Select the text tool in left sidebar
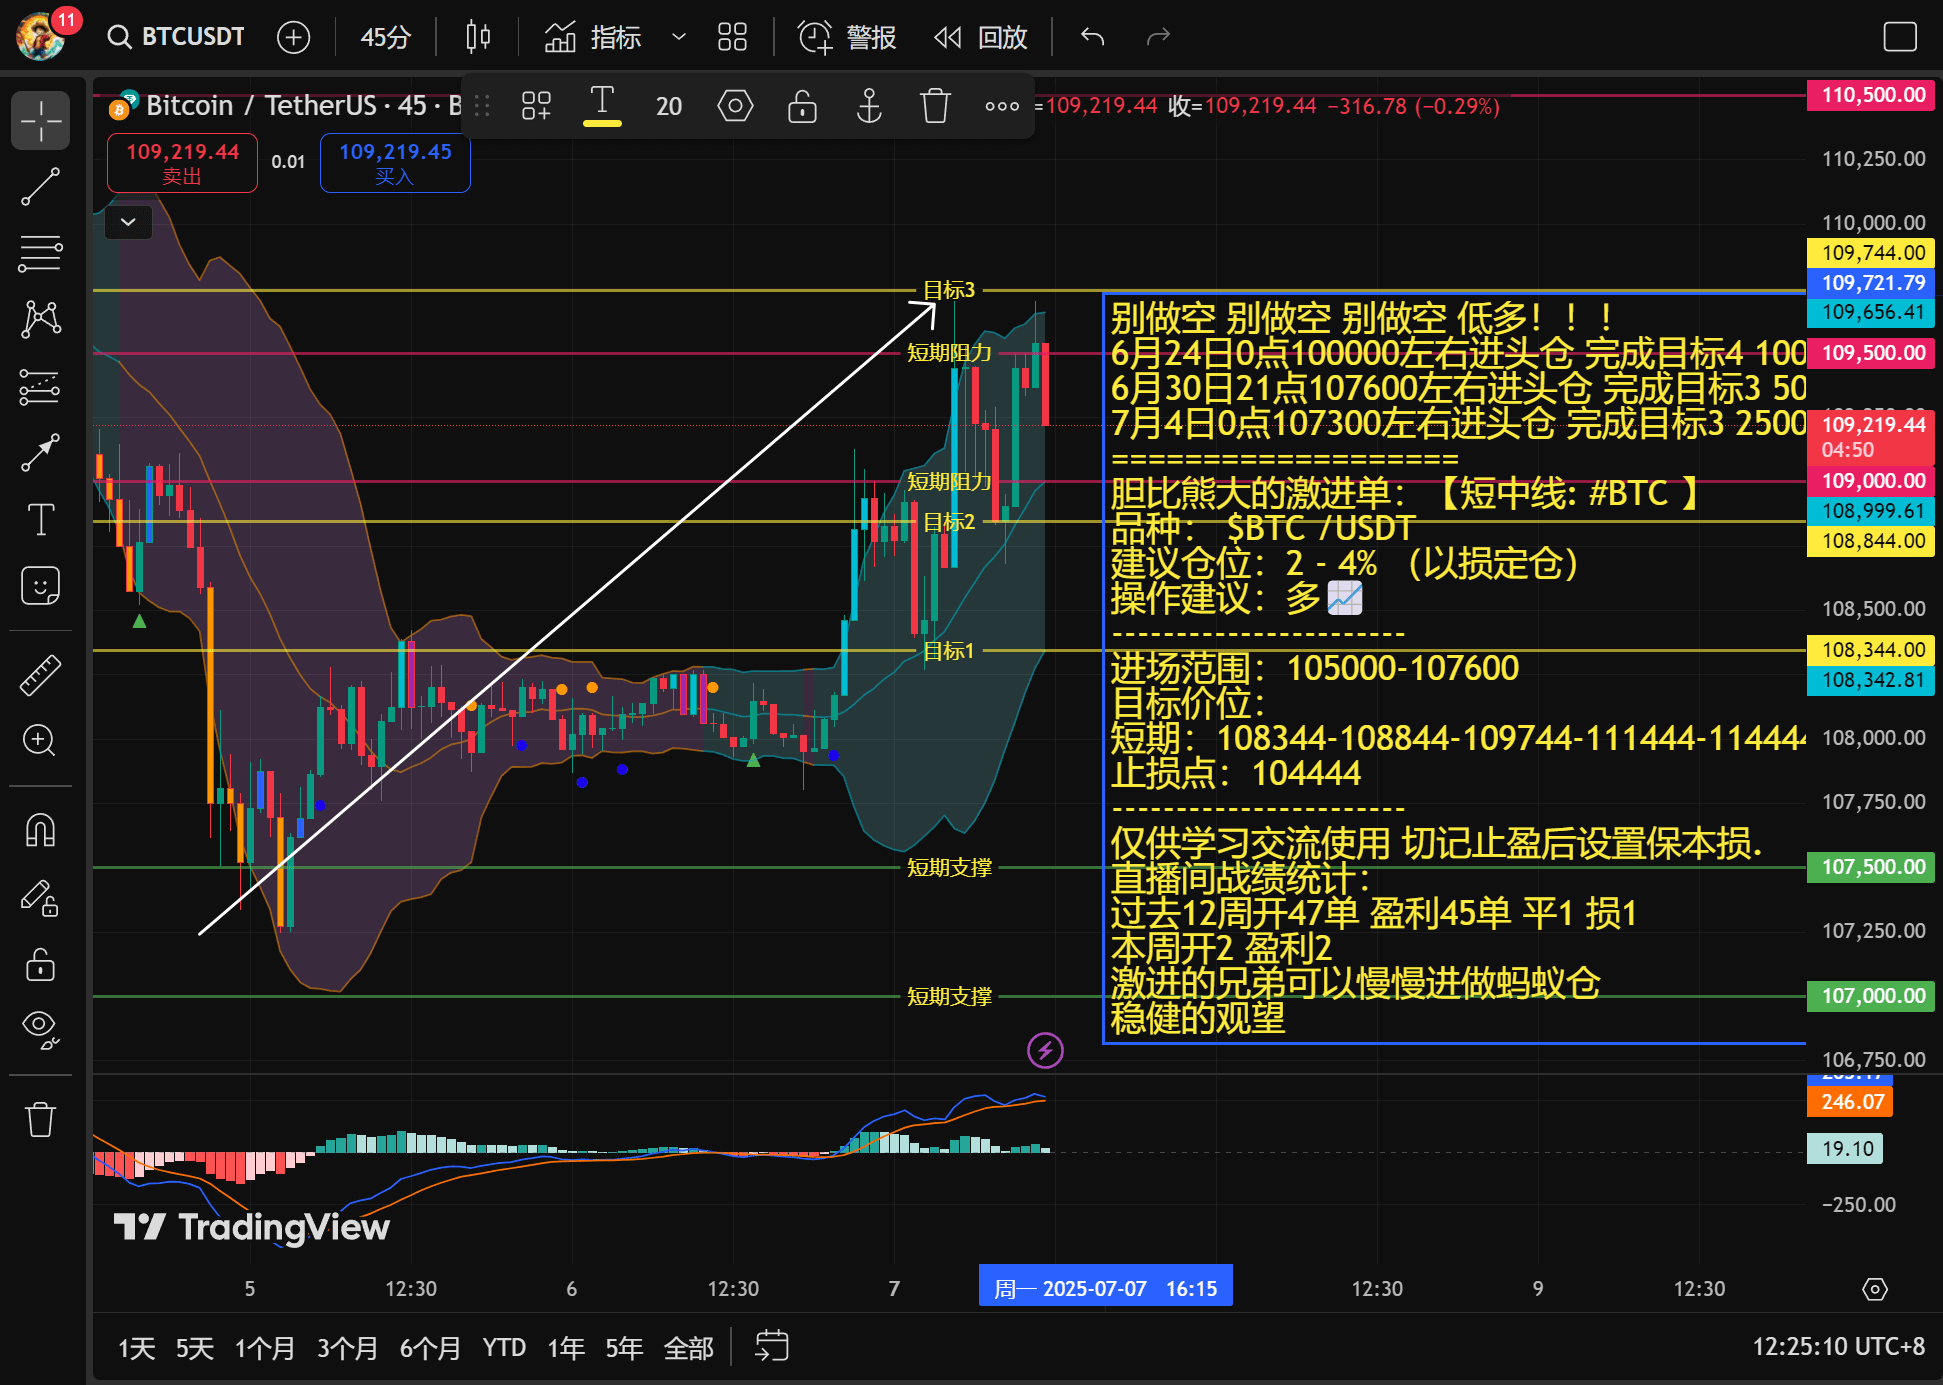 click(40, 520)
